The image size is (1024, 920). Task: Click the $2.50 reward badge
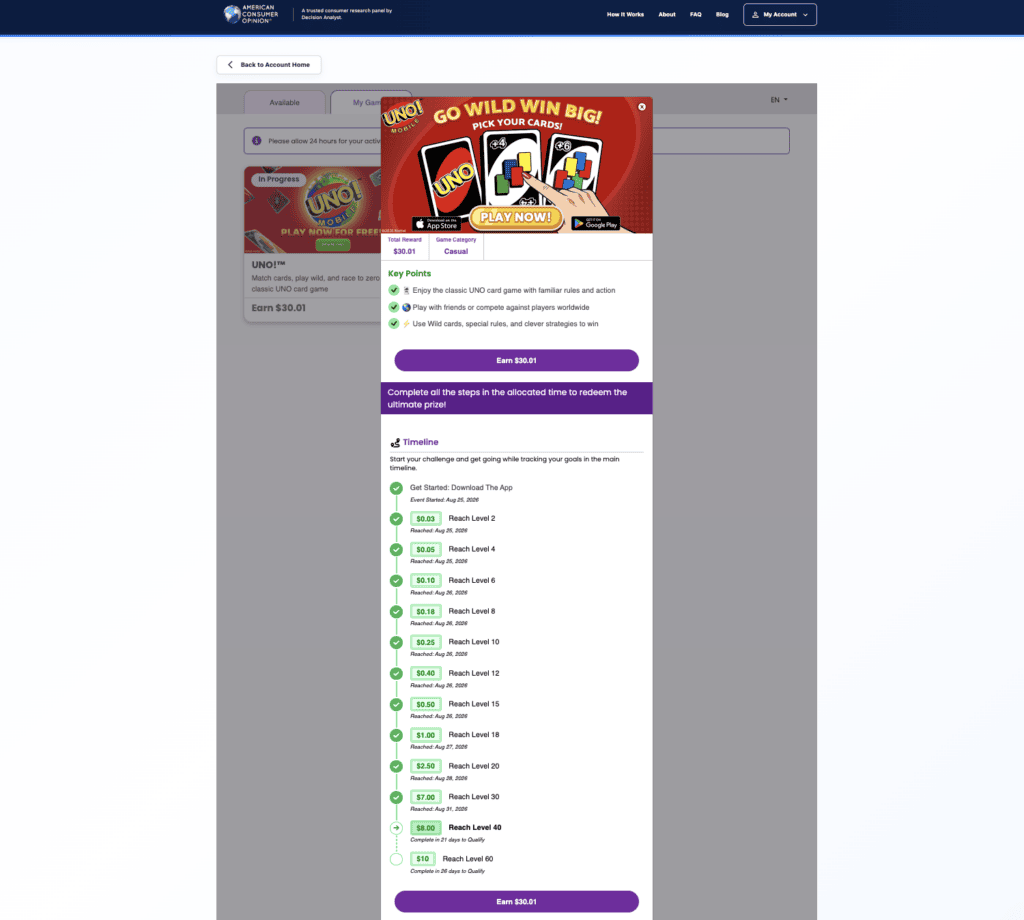coord(426,766)
